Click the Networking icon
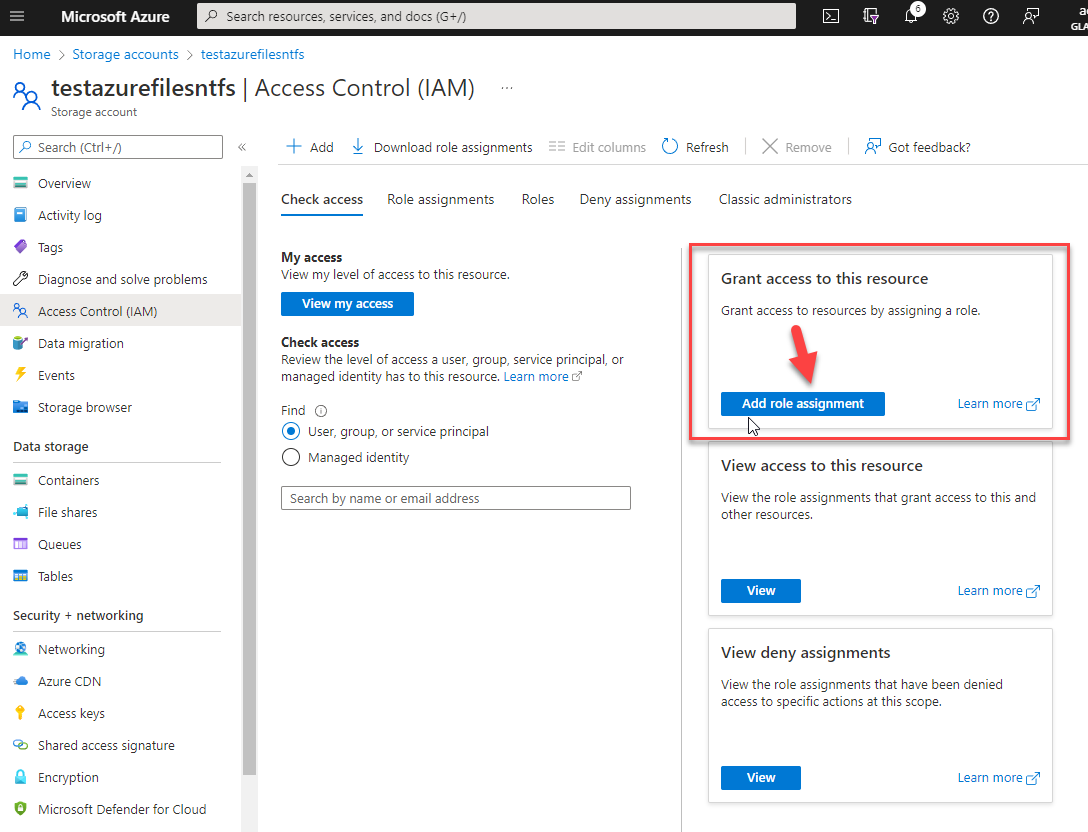 pyautogui.click(x=21, y=649)
